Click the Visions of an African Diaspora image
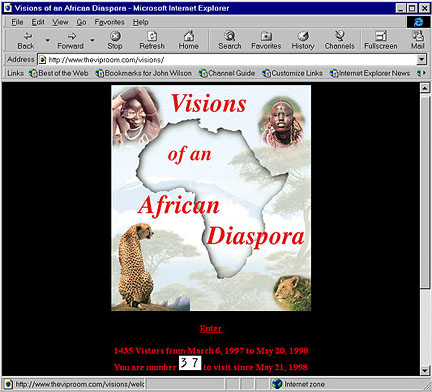432x392 pixels. click(x=211, y=198)
